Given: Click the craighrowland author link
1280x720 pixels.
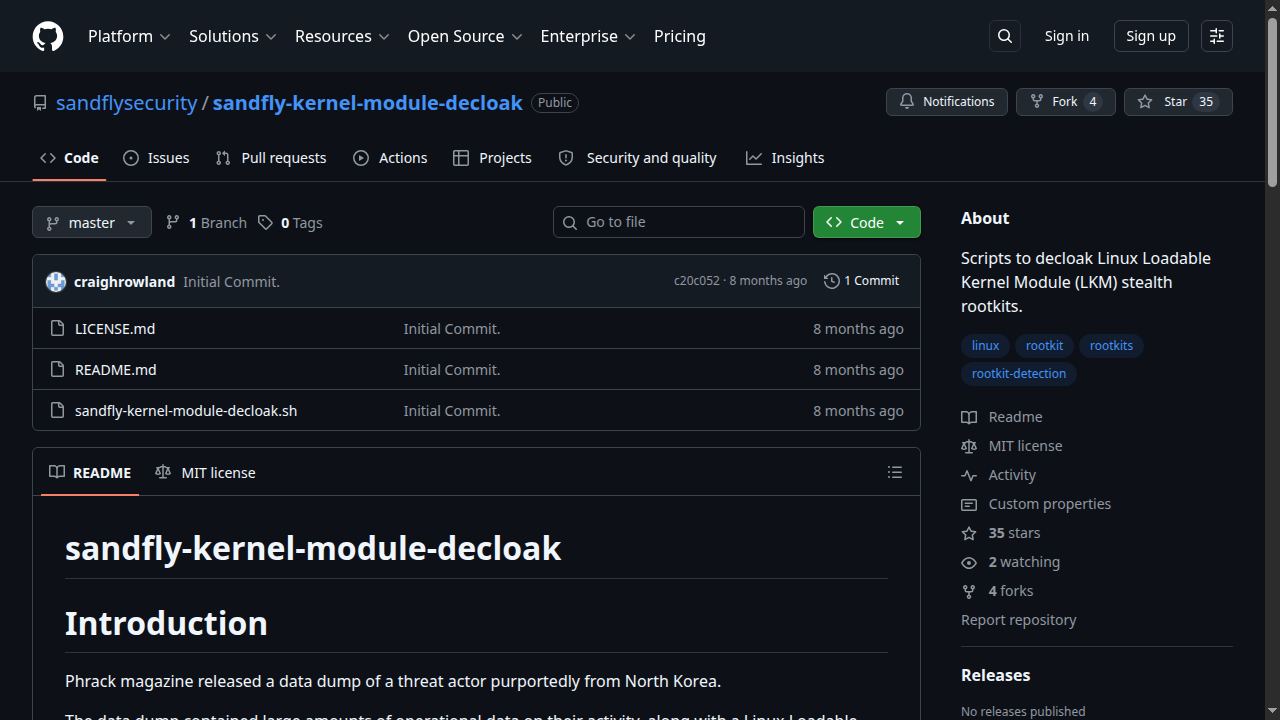Looking at the screenshot, I should click(x=124, y=282).
